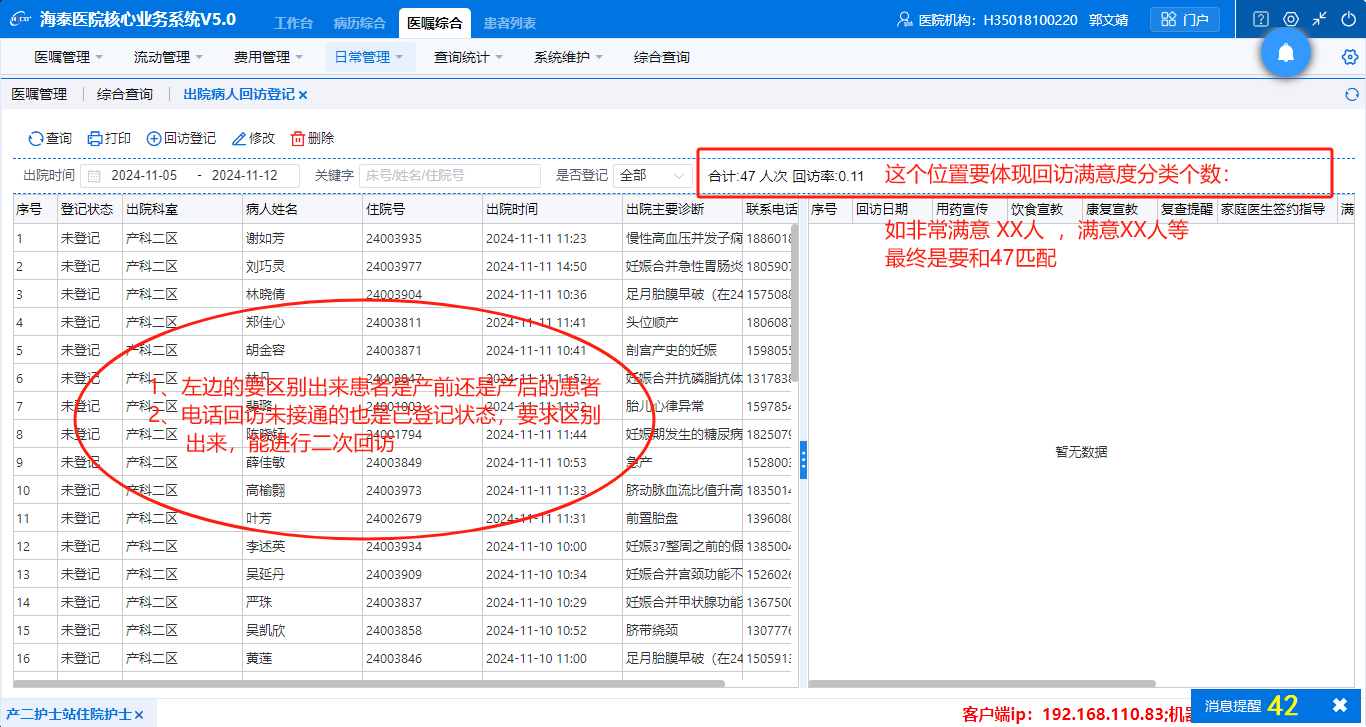1366x727 pixels.
Task: Select patient 吴凯欣 in the table
Action: click(x=265, y=630)
